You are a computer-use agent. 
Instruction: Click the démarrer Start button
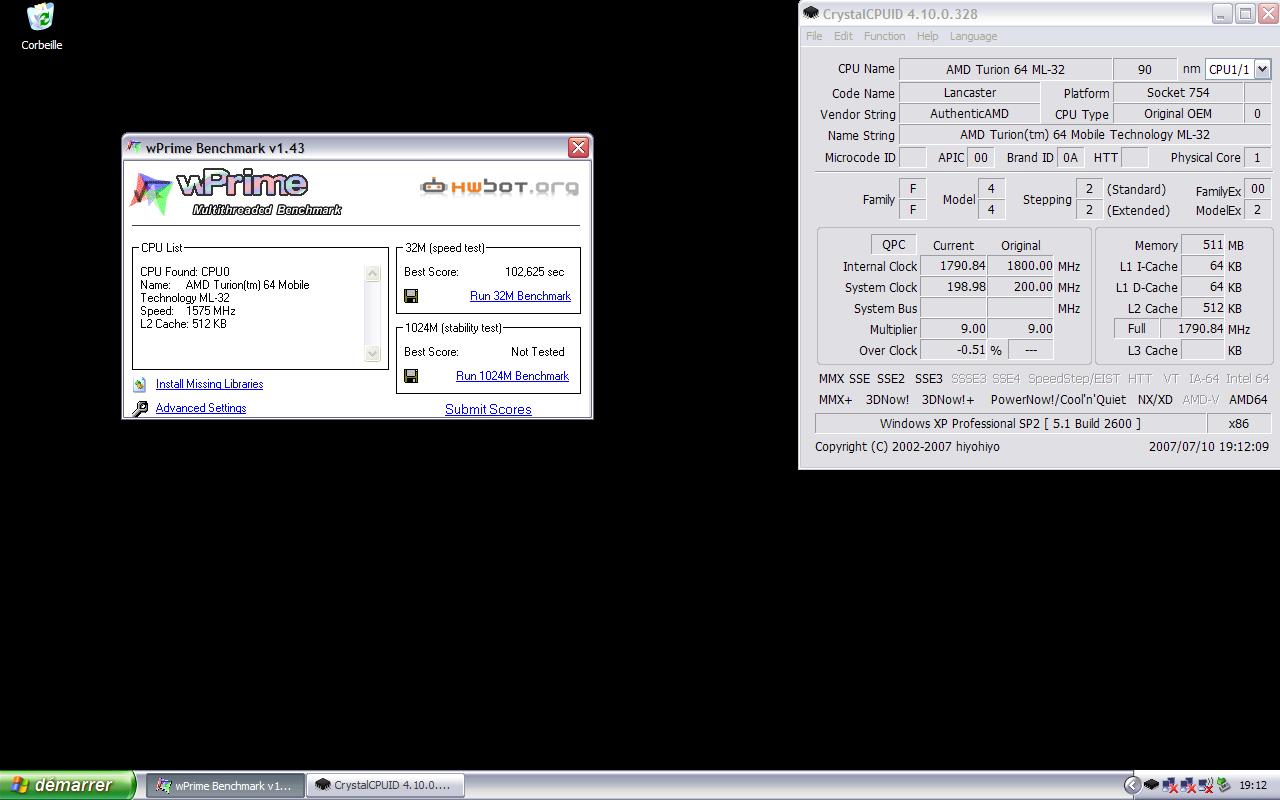click(67, 785)
